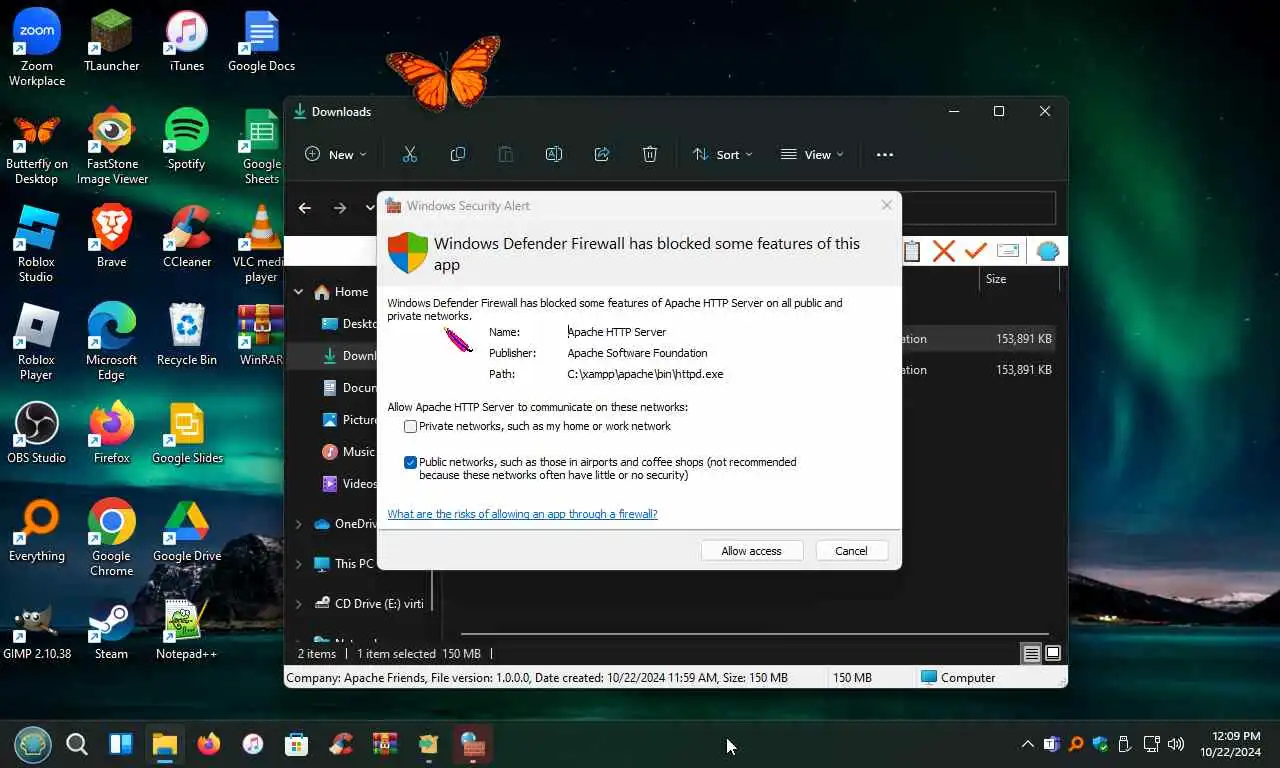The width and height of the screenshot is (1280, 768).
Task: Click the Delete trash icon in Downloads toolbar
Action: coord(649,154)
